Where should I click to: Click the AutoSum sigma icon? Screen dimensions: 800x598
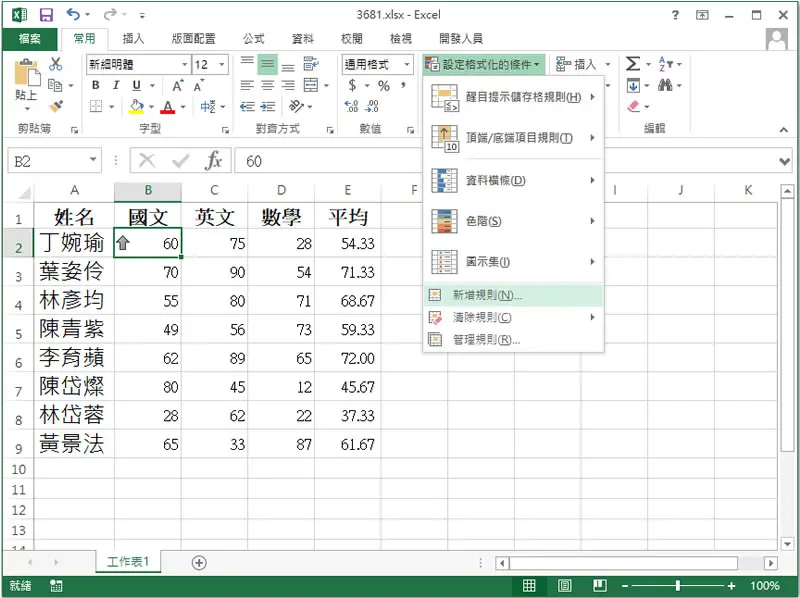click(x=633, y=64)
